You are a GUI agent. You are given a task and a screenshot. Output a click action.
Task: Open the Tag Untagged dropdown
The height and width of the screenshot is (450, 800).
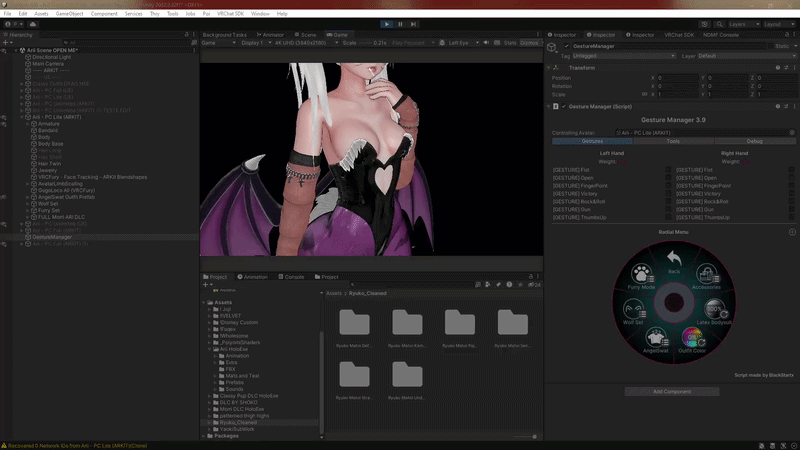click(624, 56)
